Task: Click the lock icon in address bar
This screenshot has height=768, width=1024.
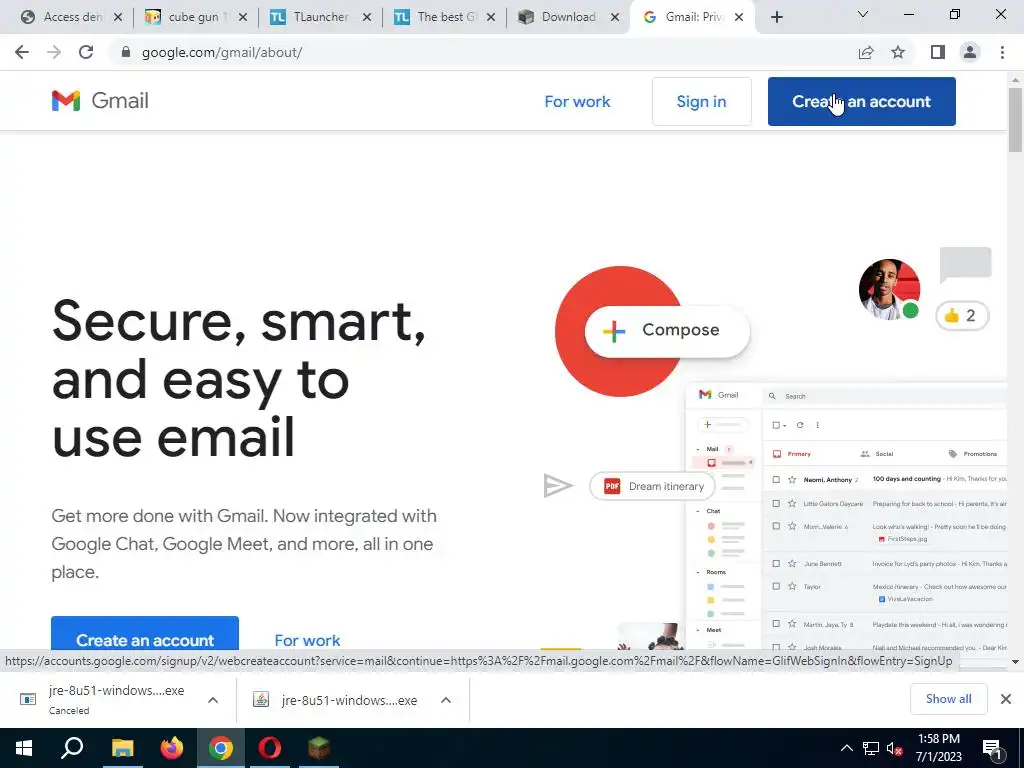Action: click(126, 52)
